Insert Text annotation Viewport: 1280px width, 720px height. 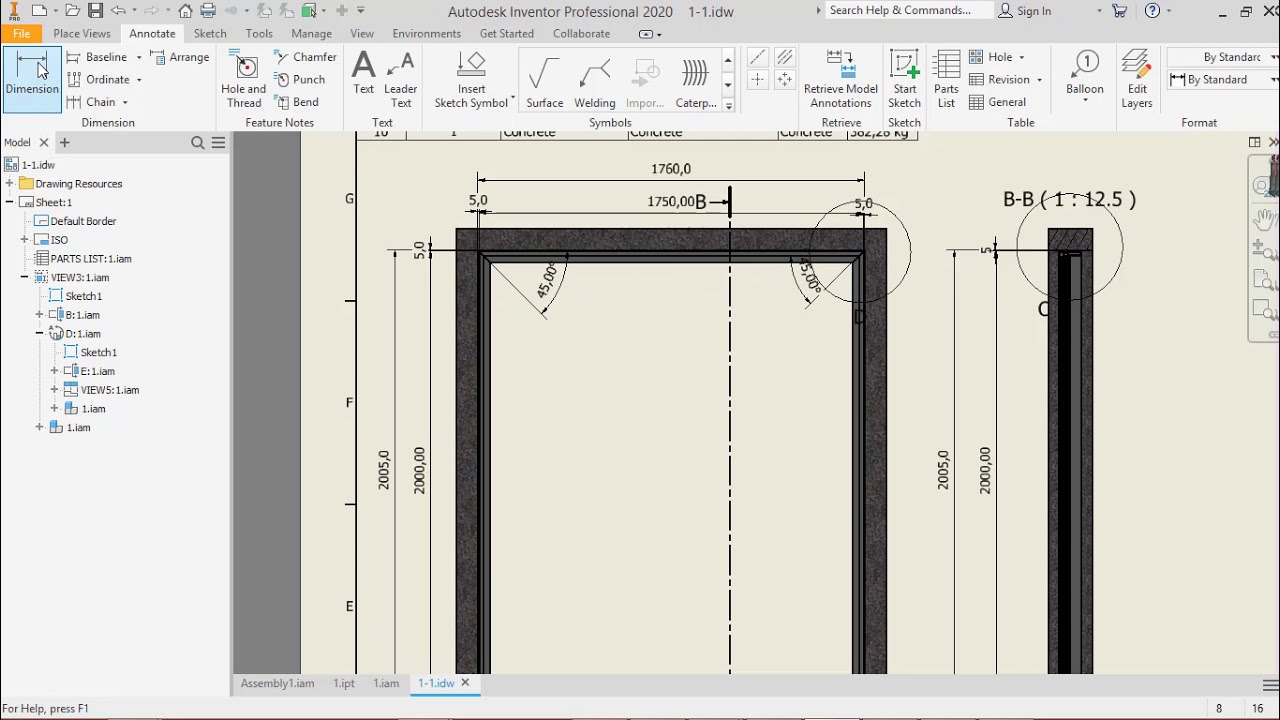[363, 75]
